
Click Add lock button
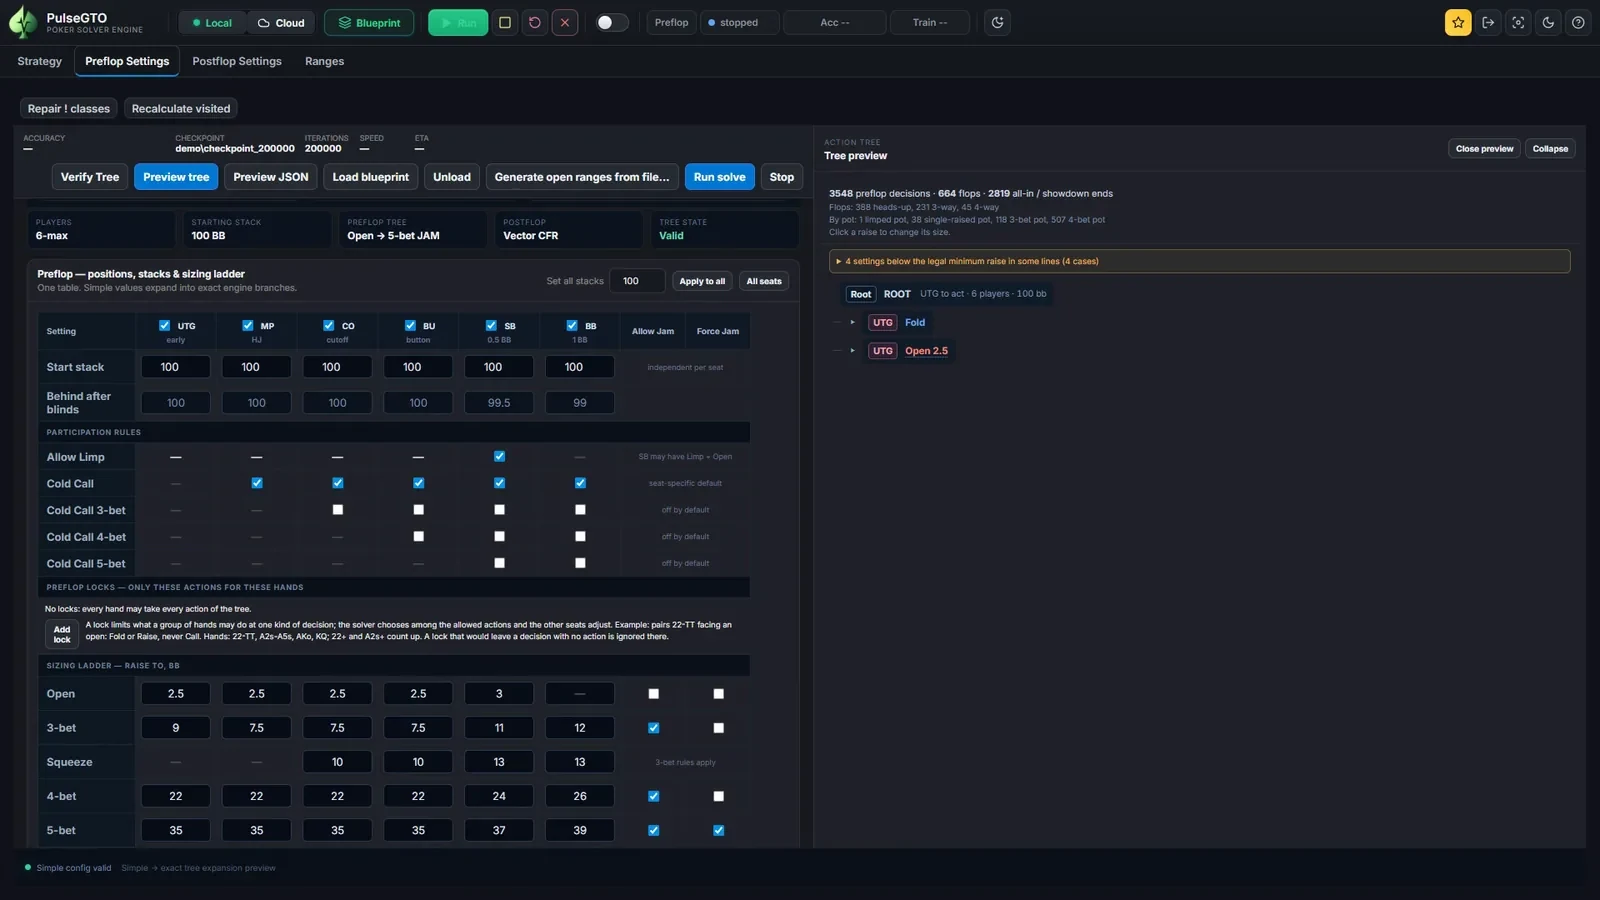62,634
